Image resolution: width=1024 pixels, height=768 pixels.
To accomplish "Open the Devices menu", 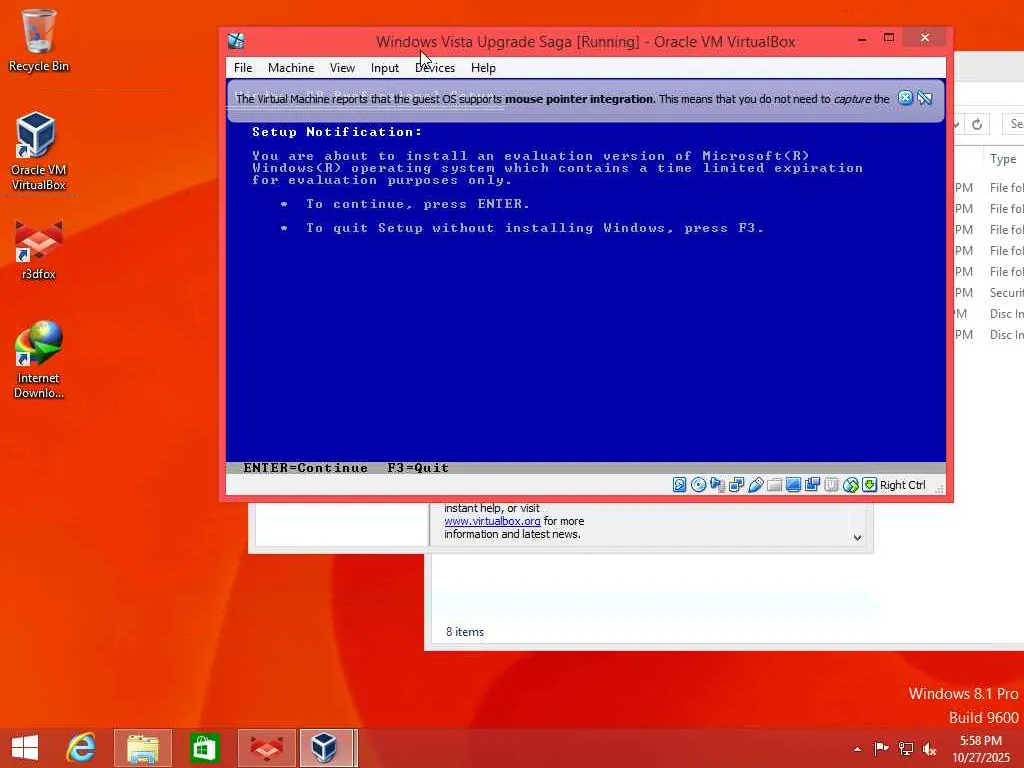I will coord(435,68).
